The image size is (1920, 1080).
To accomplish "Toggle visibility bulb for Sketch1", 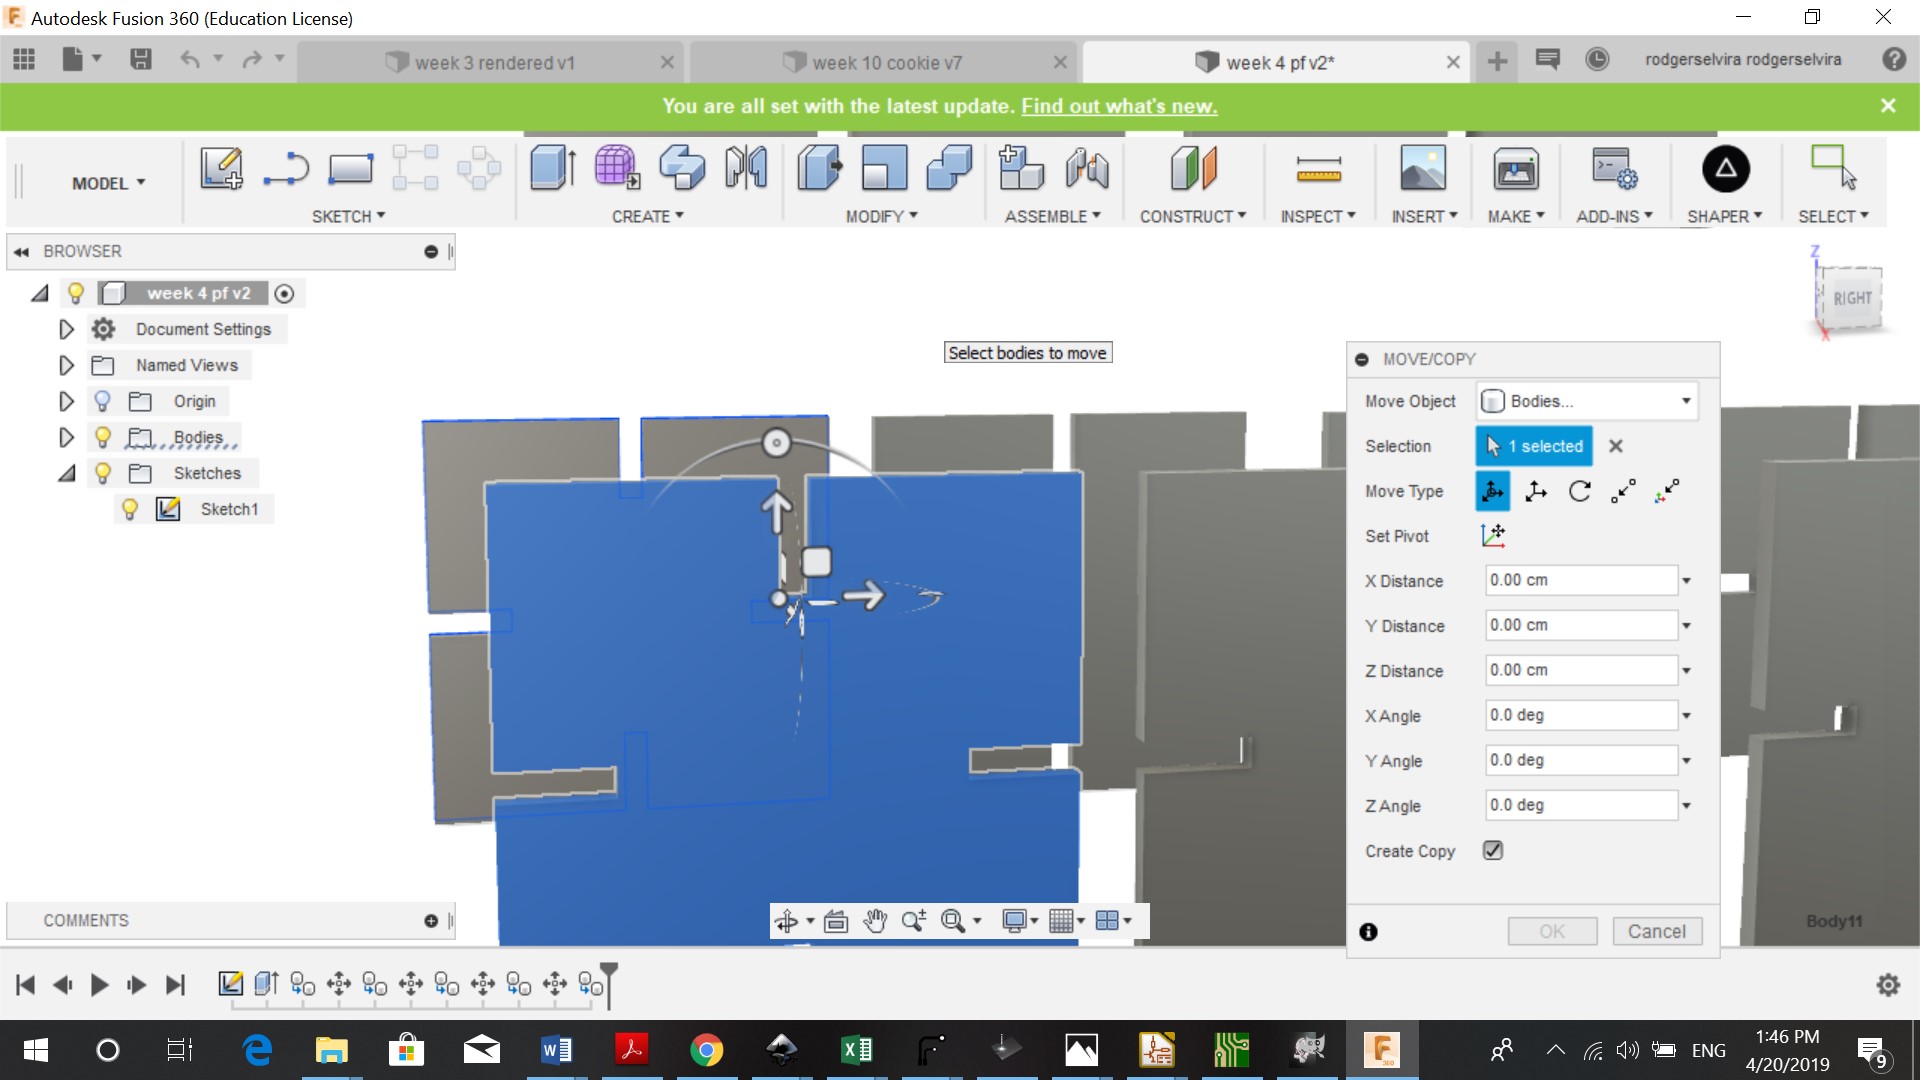I will [x=130, y=509].
